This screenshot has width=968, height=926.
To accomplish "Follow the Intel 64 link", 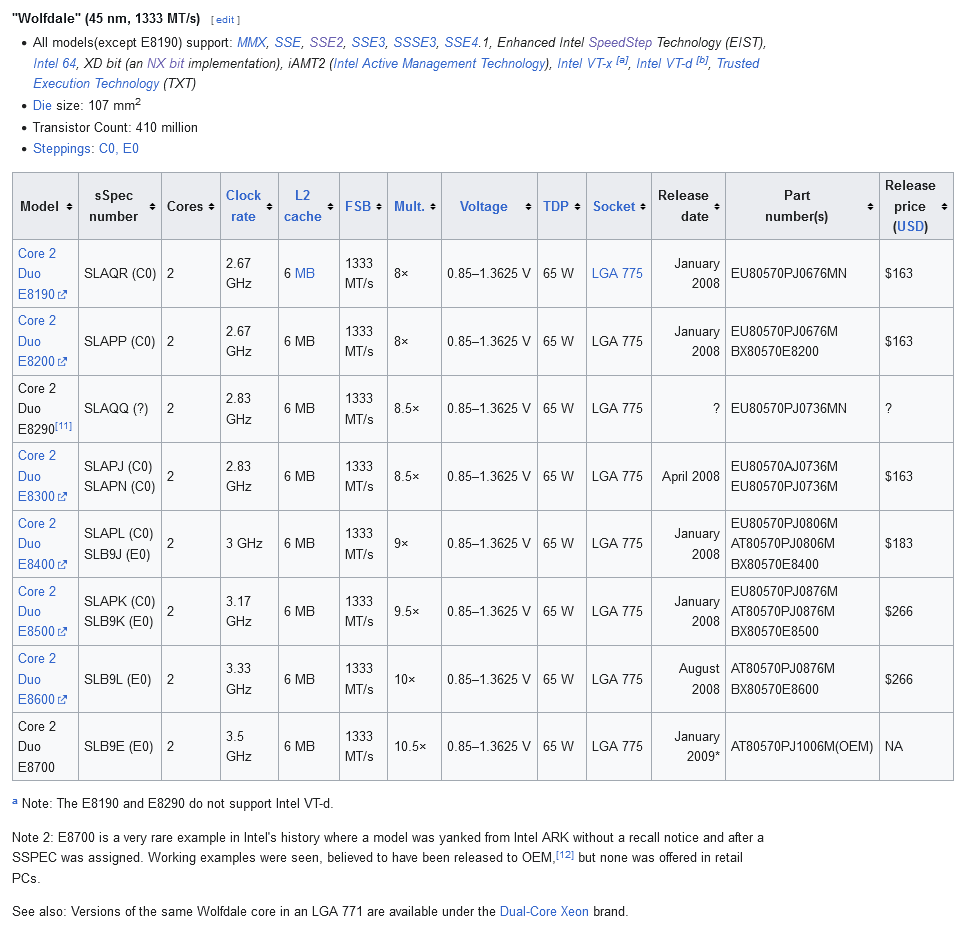I will [x=55, y=64].
